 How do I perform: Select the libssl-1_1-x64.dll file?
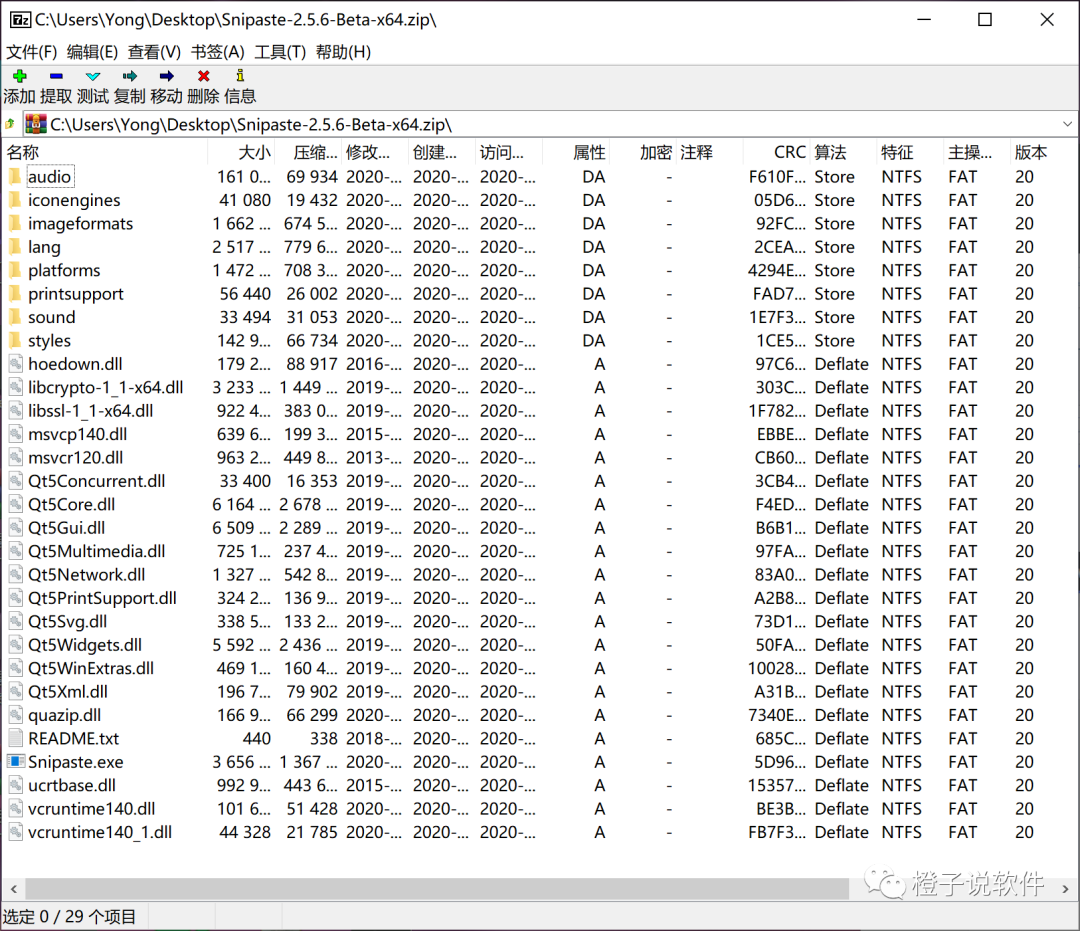(x=90, y=411)
